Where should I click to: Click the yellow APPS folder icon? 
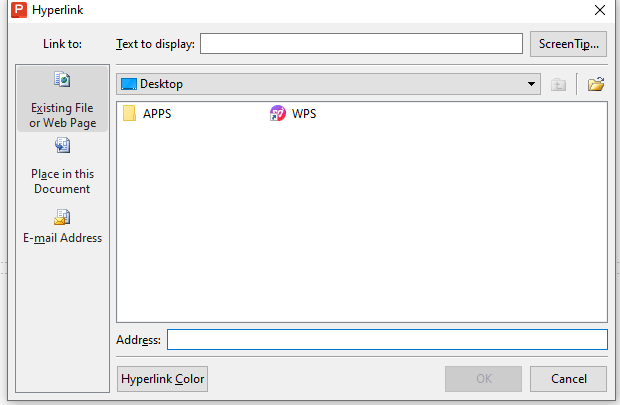coord(129,113)
